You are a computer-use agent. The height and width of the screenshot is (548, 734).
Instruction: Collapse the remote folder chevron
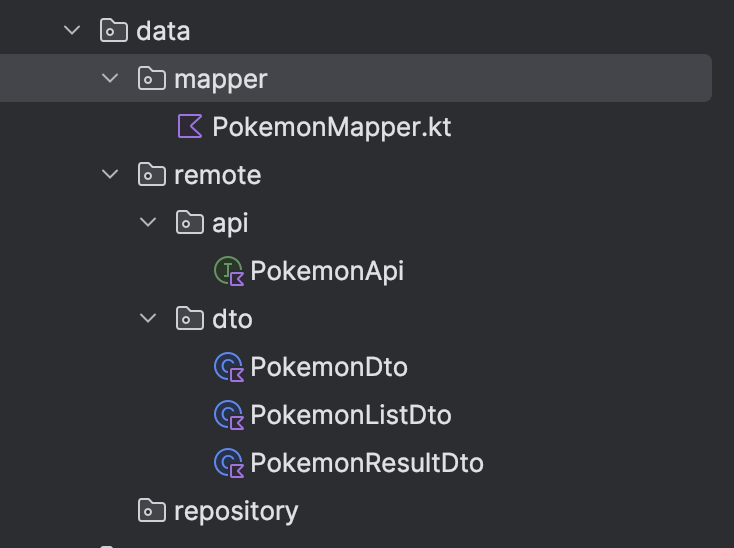click(x=110, y=175)
